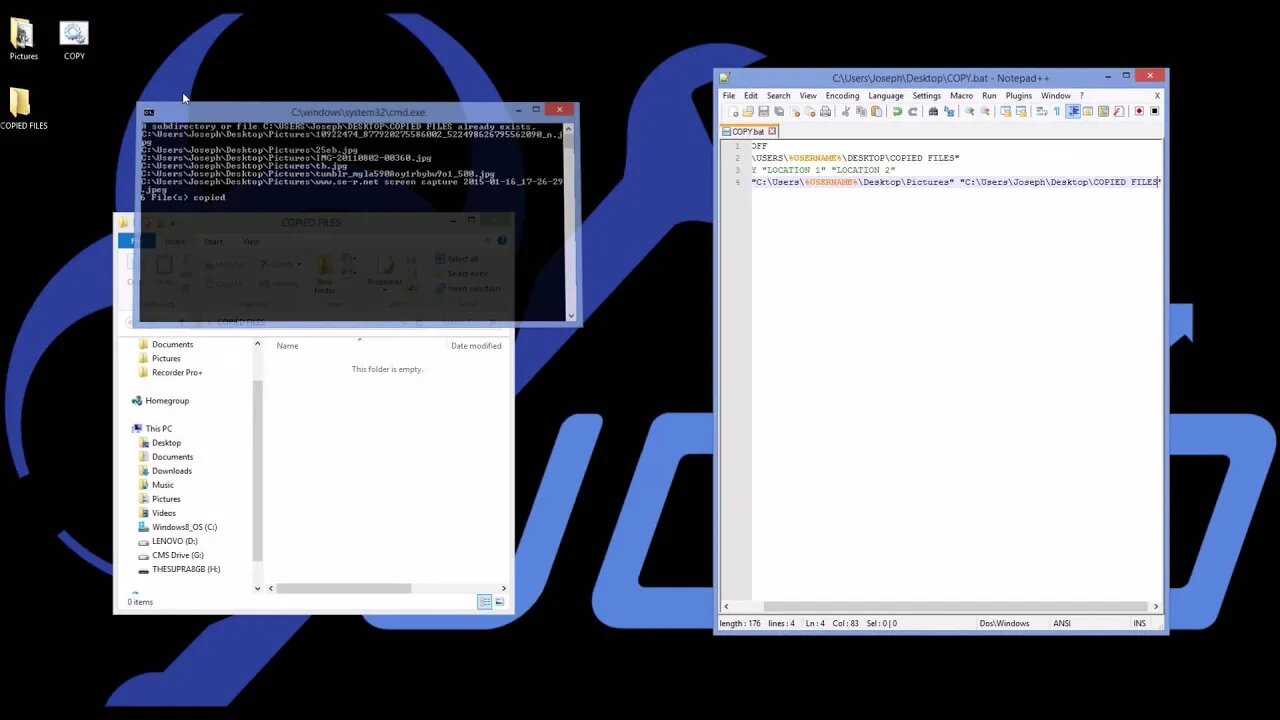The image size is (1280, 720).
Task: Close the COPY.bat tab with its X
Action: pyautogui.click(x=772, y=131)
